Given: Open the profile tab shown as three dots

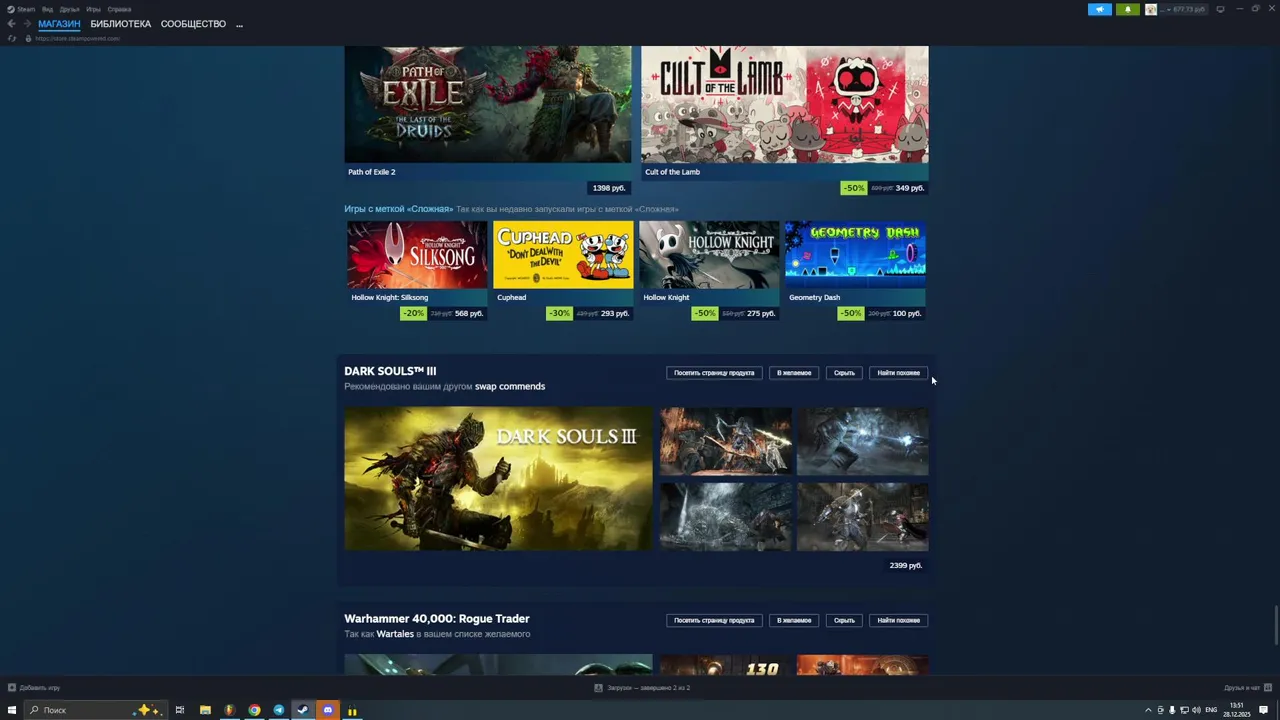Looking at the screenshot, I should click(x=239, y=24).
